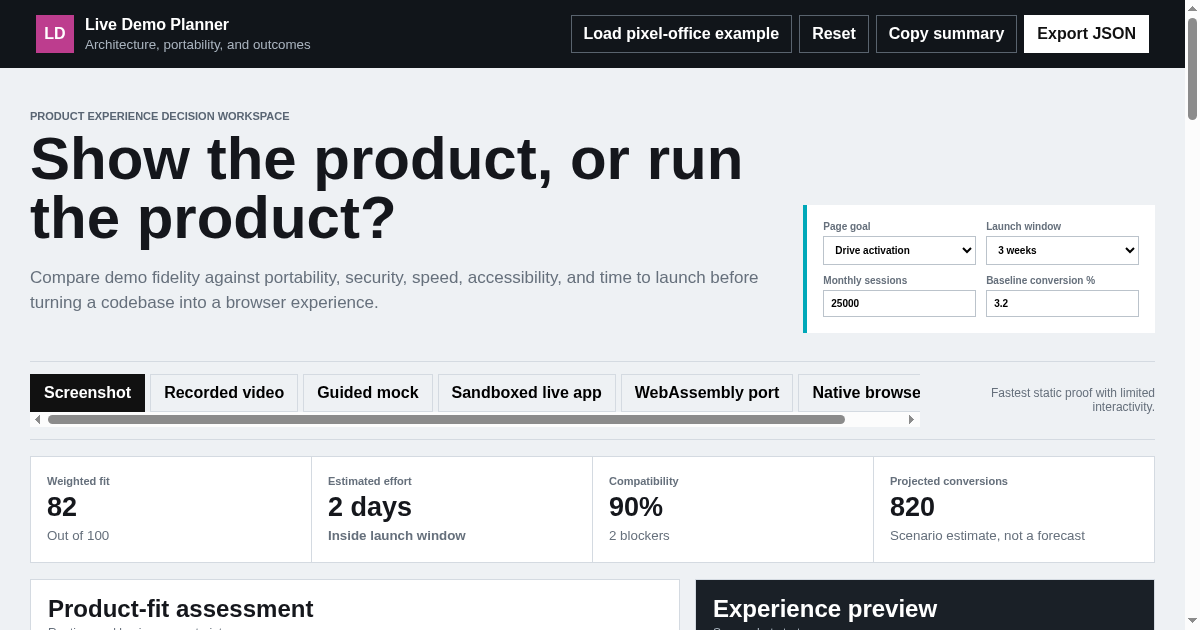Click the page scrollbar up arrow
The image size is (1200, 630).
click(1192, 7)
